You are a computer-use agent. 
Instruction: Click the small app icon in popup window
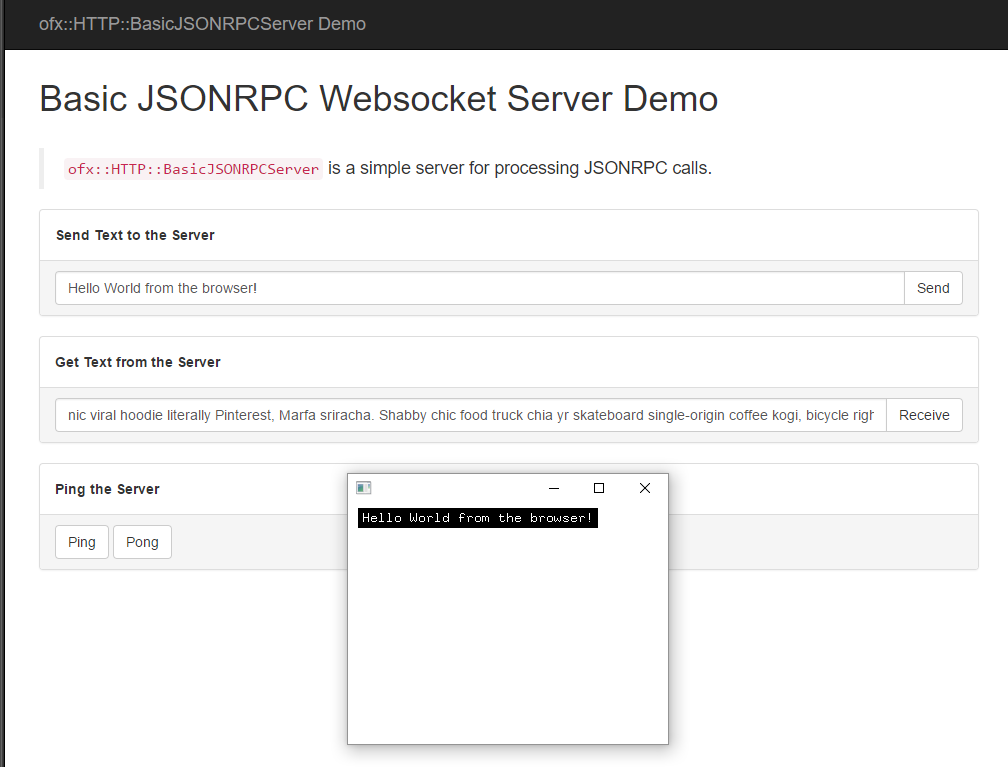364,488
